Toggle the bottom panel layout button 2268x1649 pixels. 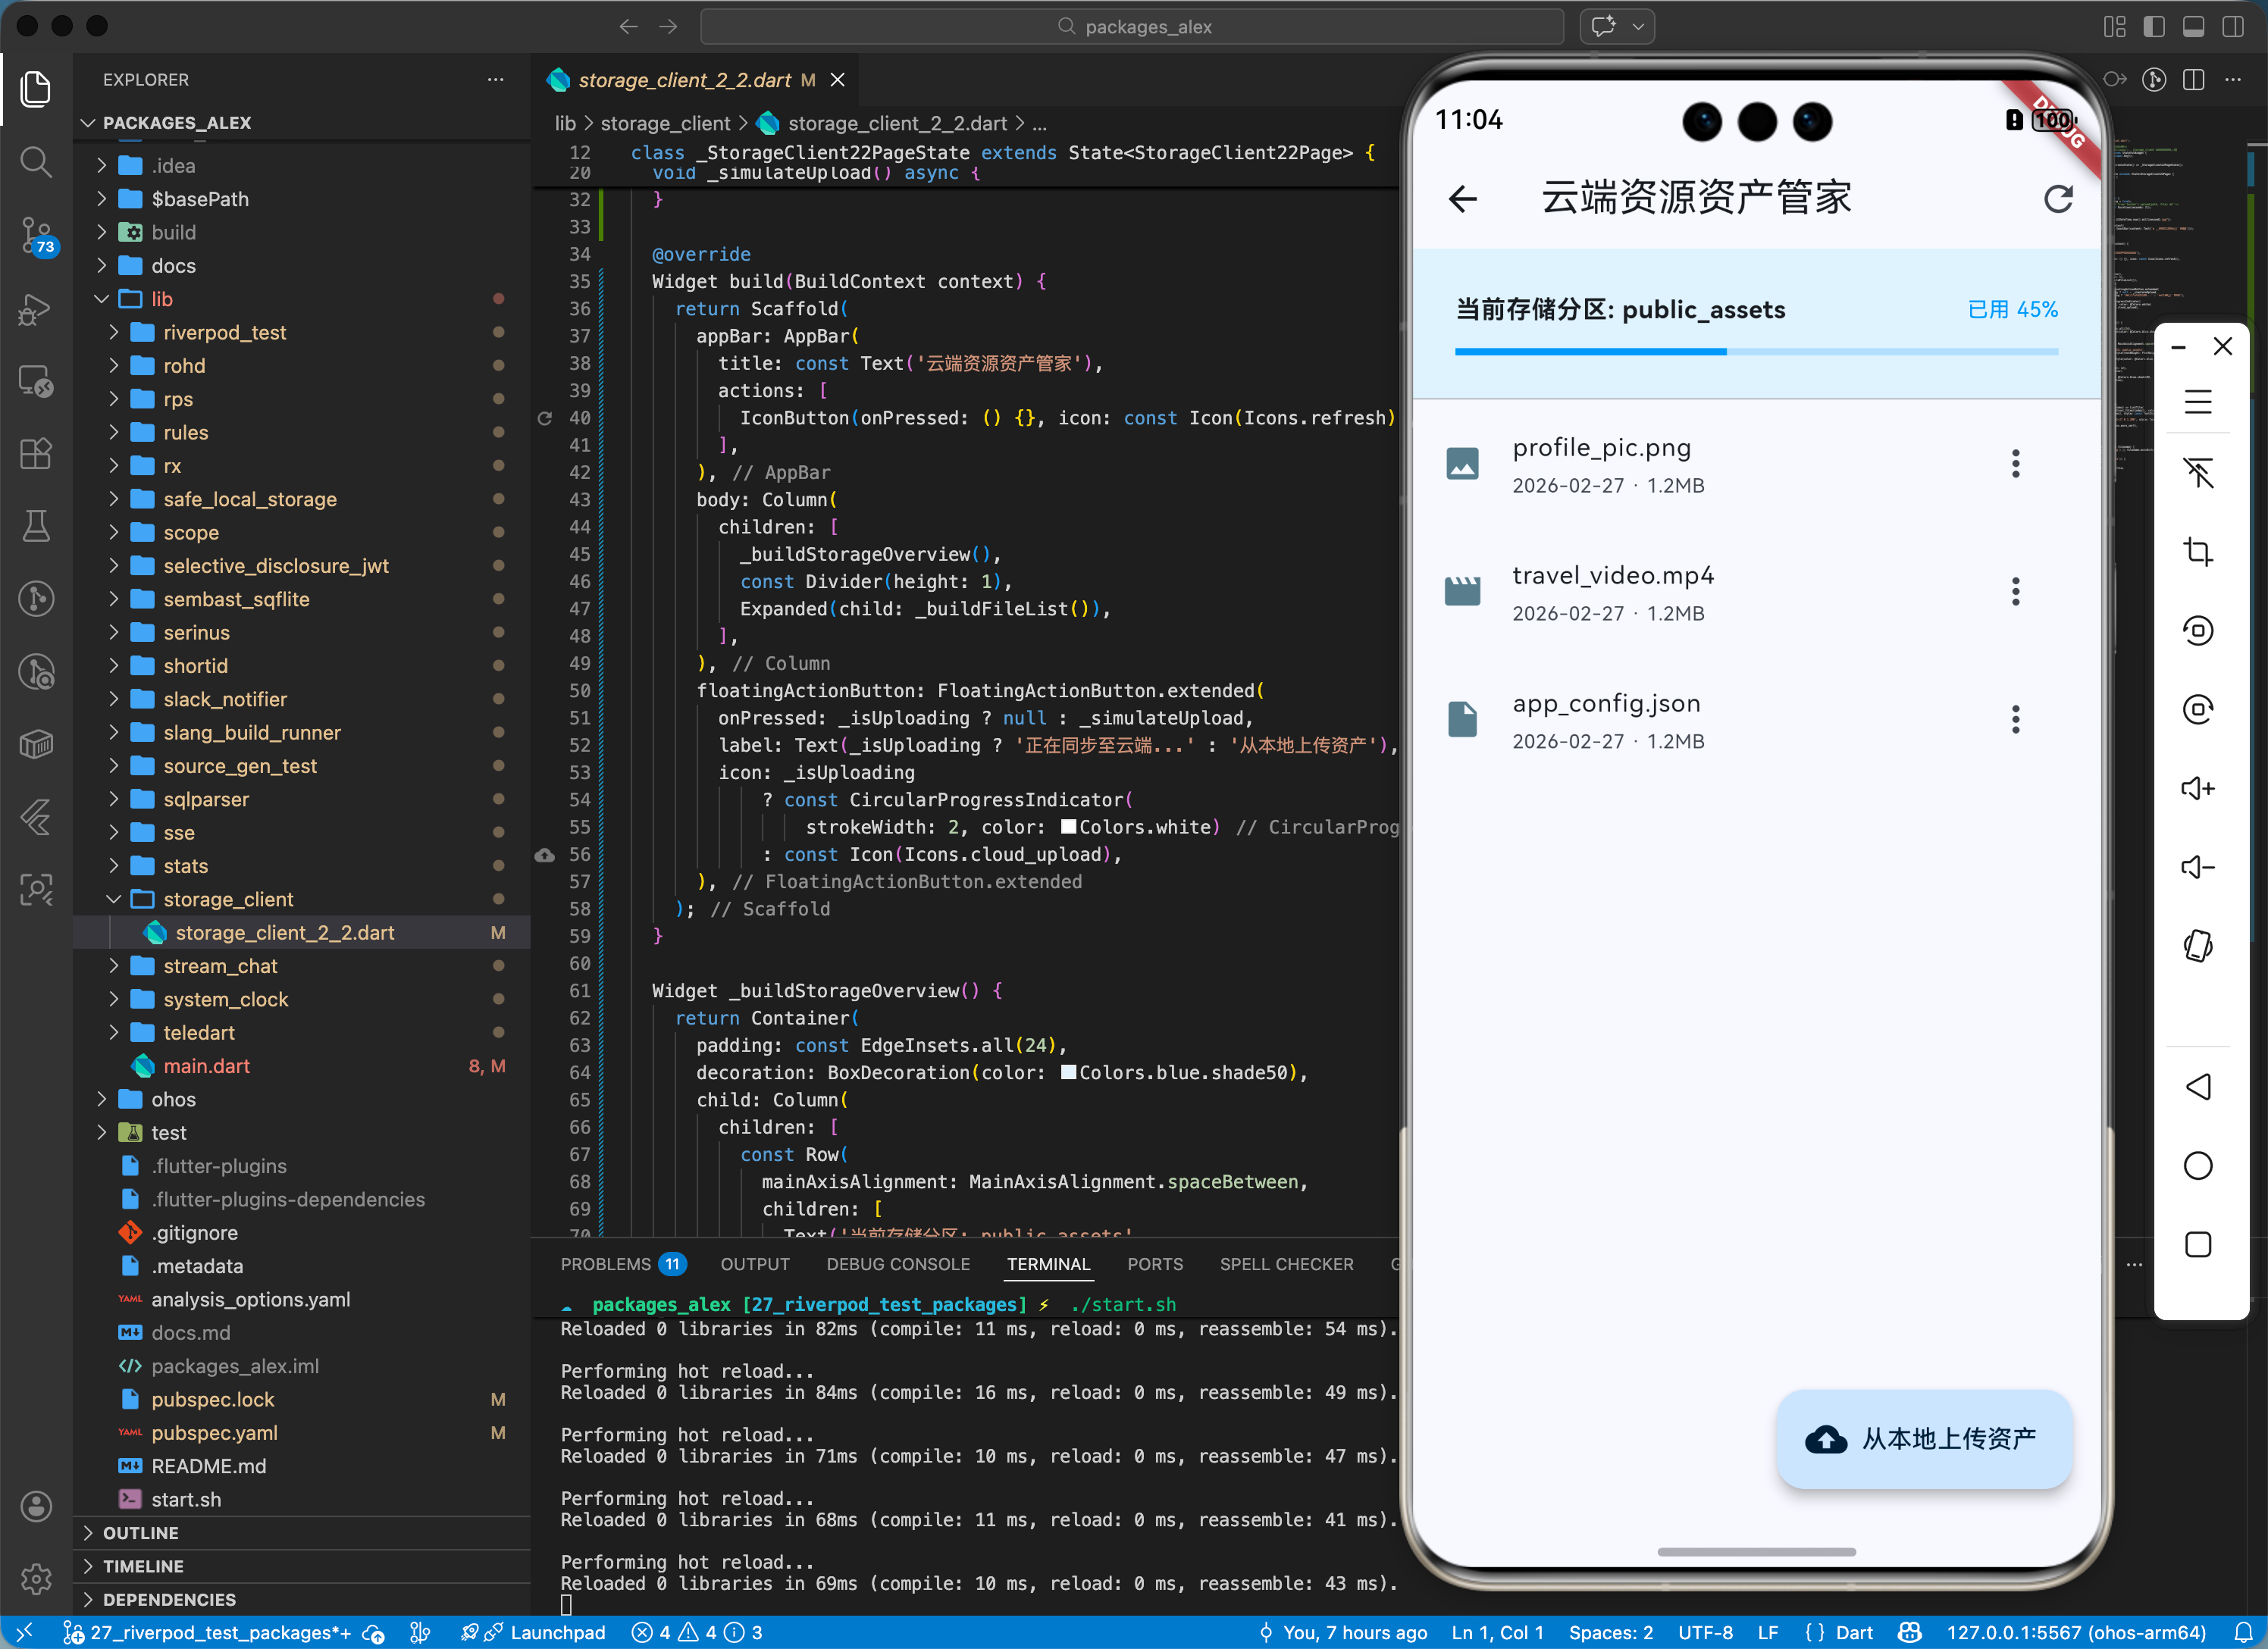click(x=2193, y=27)
